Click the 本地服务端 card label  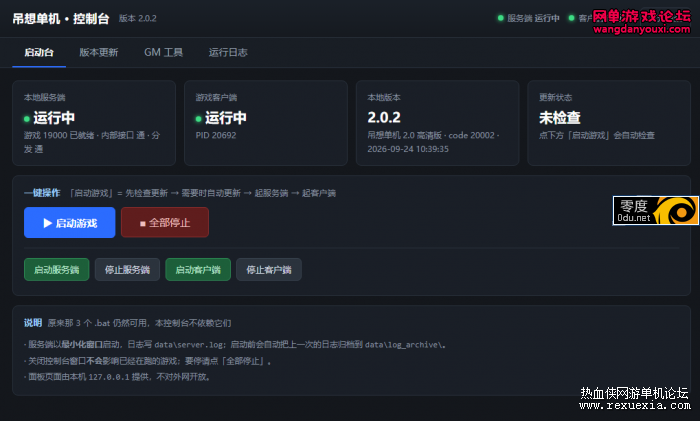tap(45, 97)
